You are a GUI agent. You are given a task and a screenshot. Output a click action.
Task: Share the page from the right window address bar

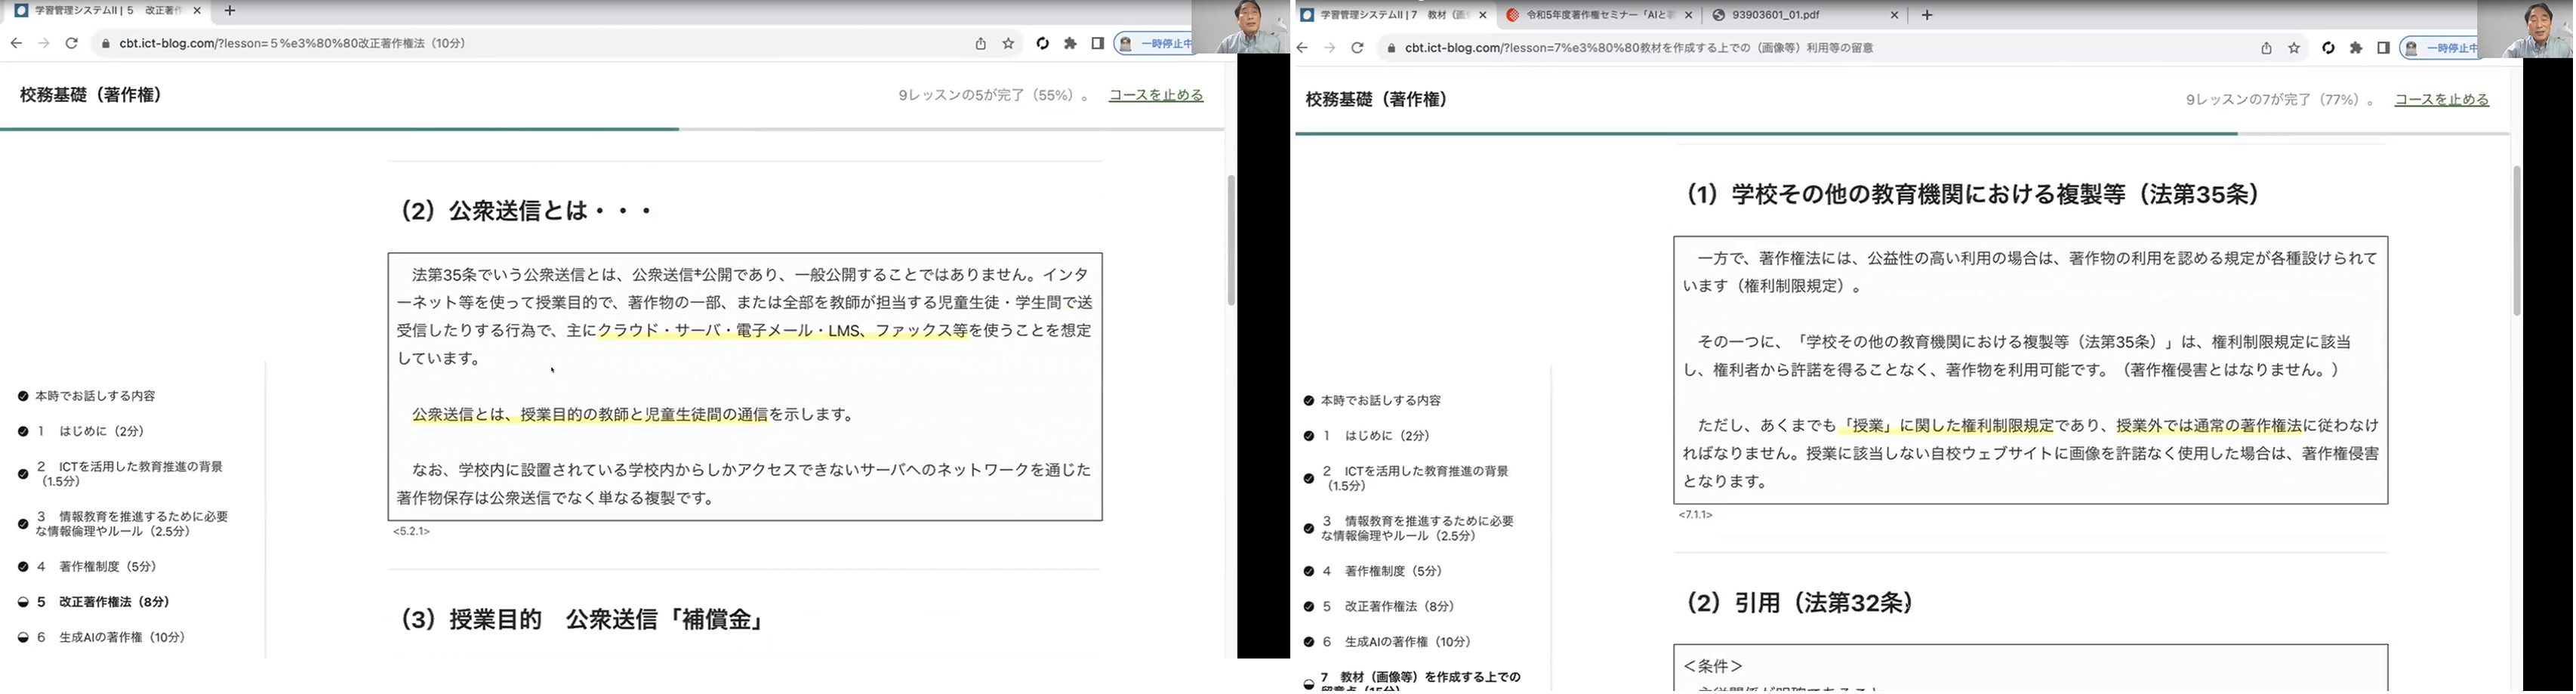click(2266, 47)
